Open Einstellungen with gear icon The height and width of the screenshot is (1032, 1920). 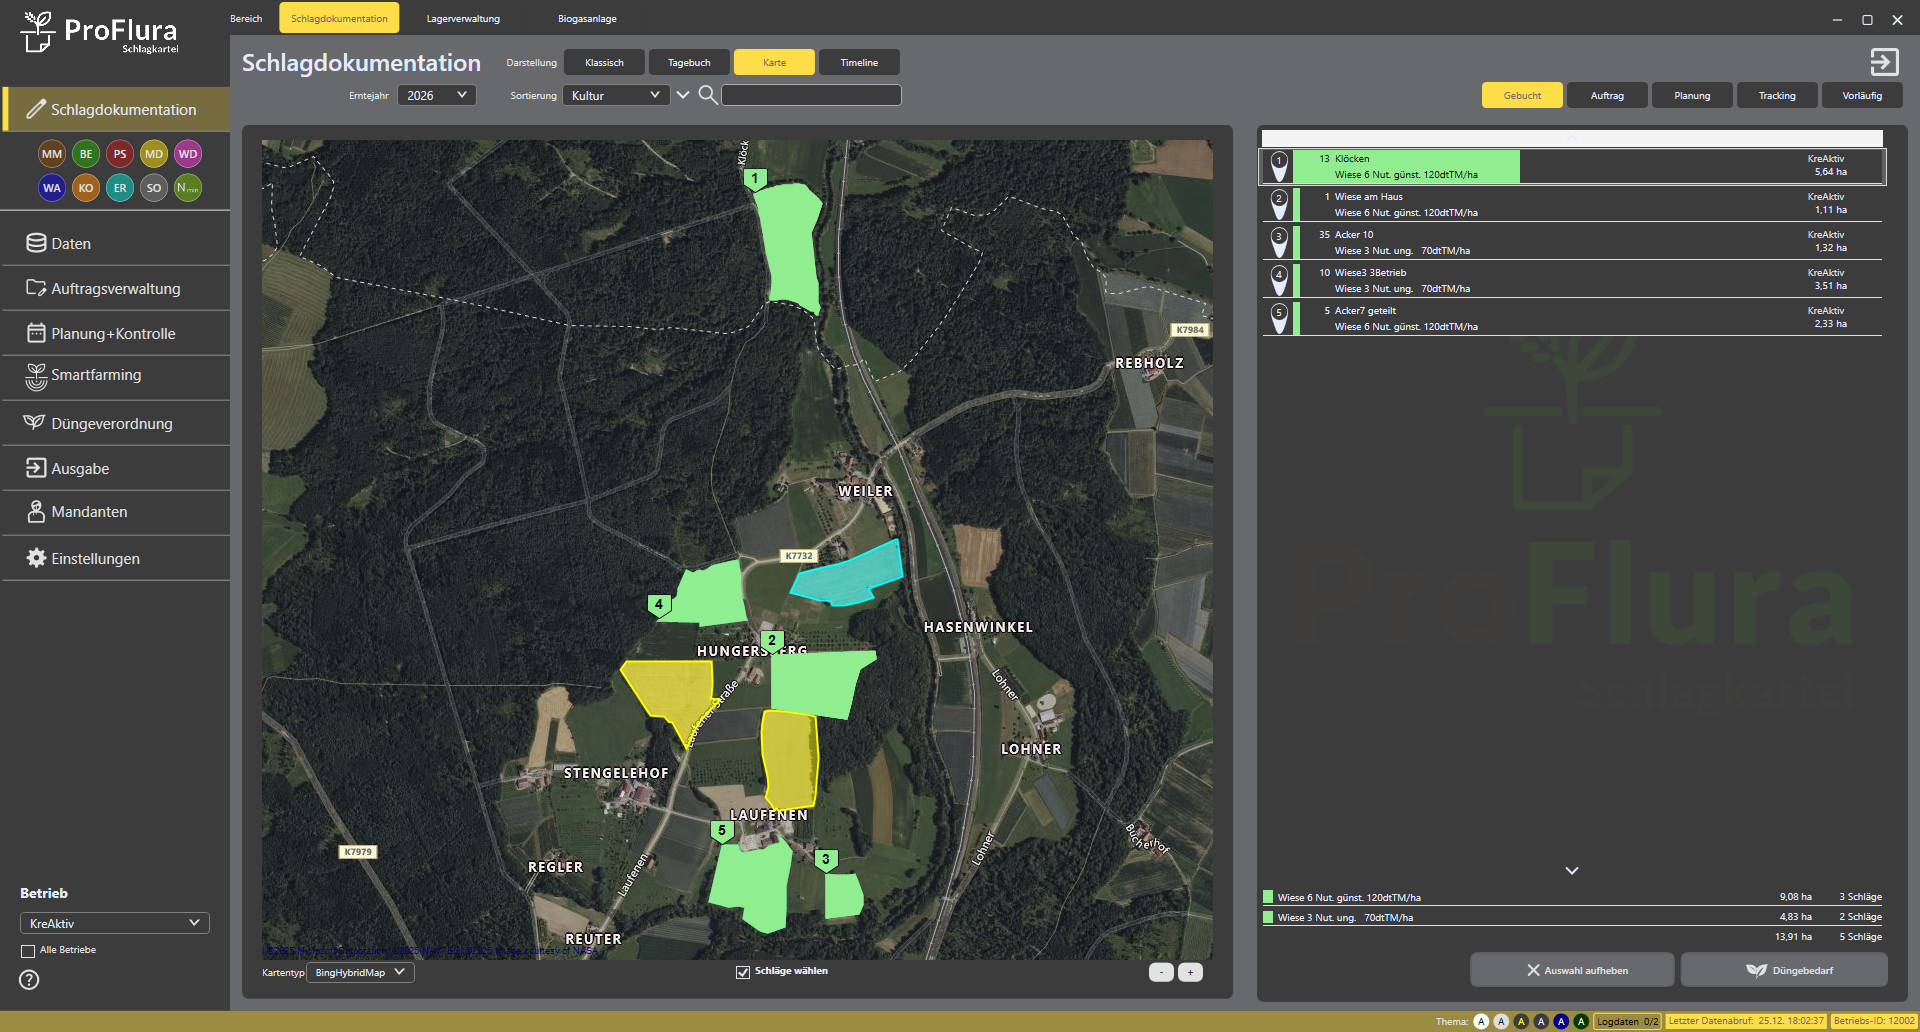click(x=36, y=558)
